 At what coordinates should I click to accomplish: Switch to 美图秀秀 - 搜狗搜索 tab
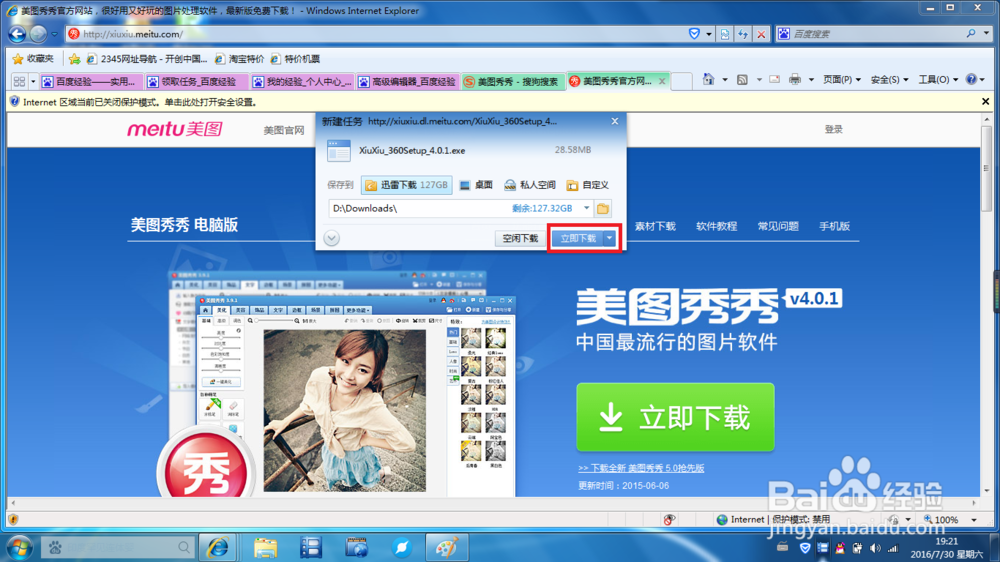click(512, 81)
